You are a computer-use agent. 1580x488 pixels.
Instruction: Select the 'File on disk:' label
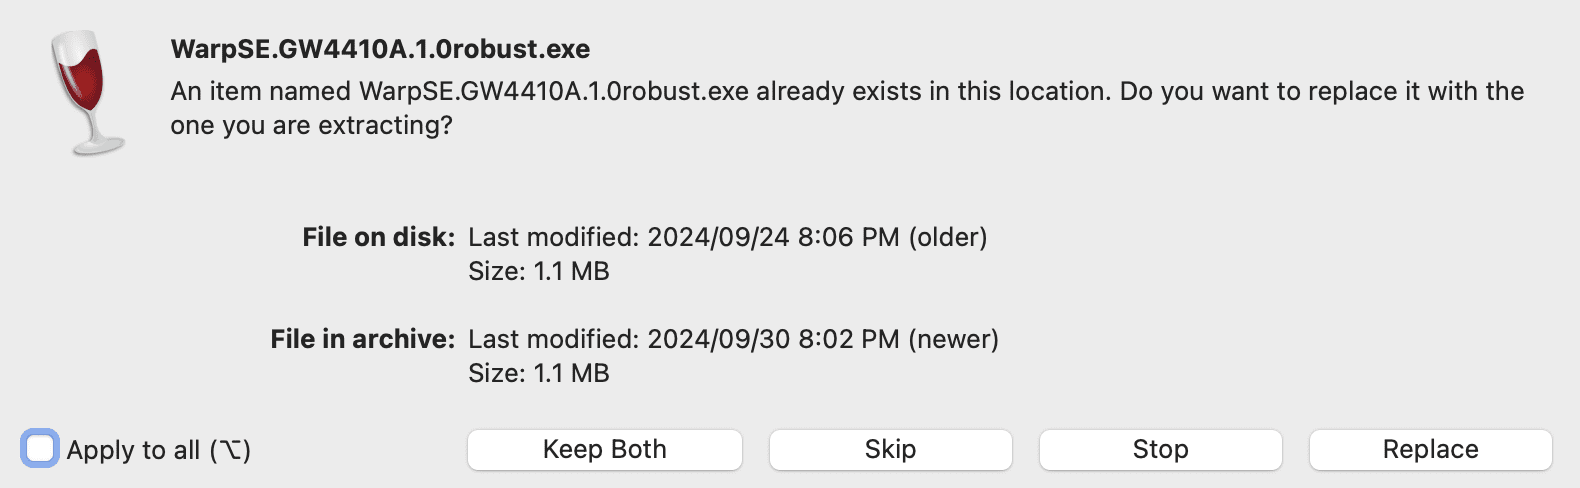[x=378, y=237]
